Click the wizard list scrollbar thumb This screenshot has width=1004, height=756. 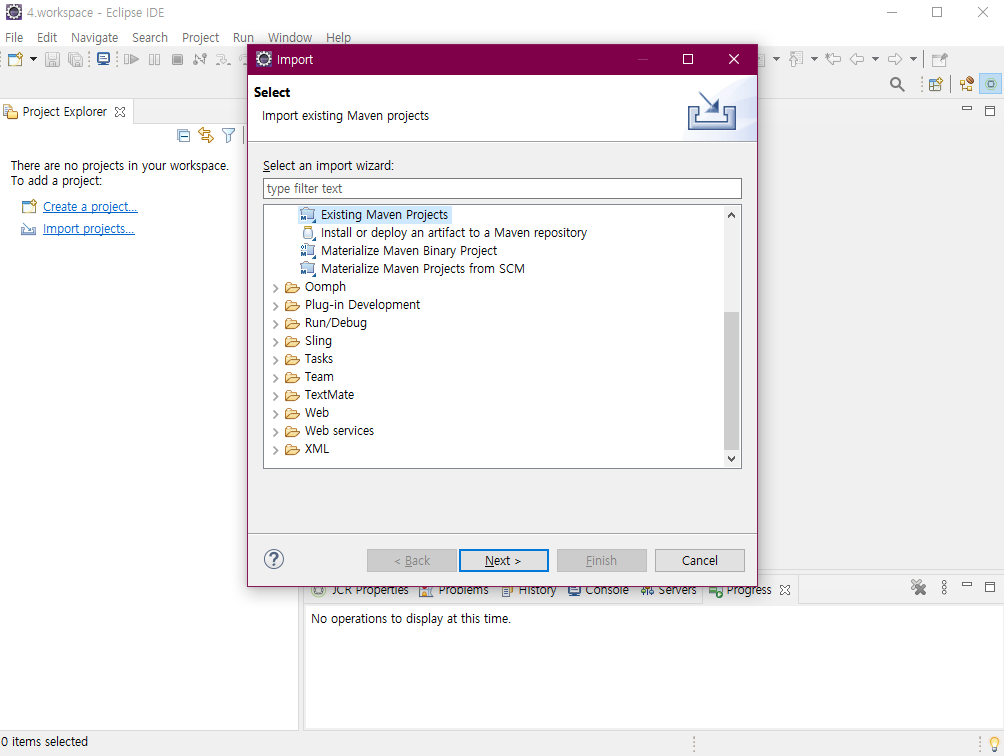[731, 381]
